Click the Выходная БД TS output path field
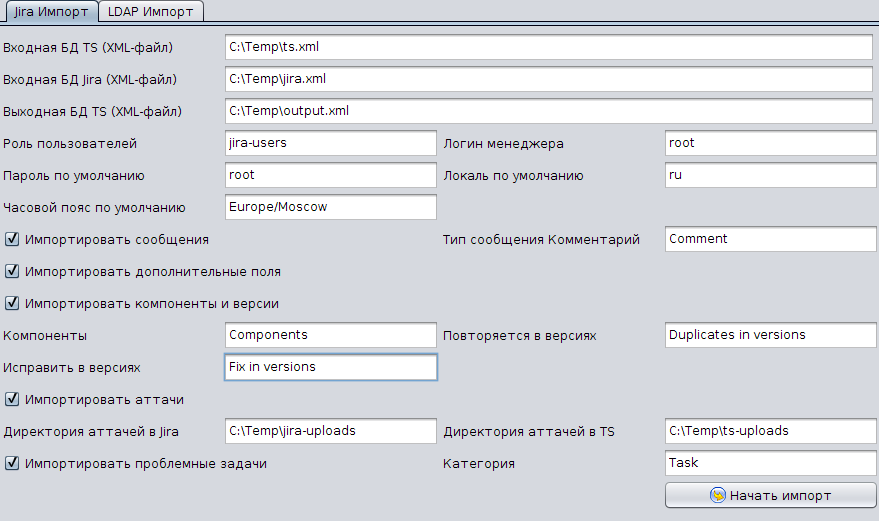This screenshot has width=879, height=521. click(x=548, y=111)
